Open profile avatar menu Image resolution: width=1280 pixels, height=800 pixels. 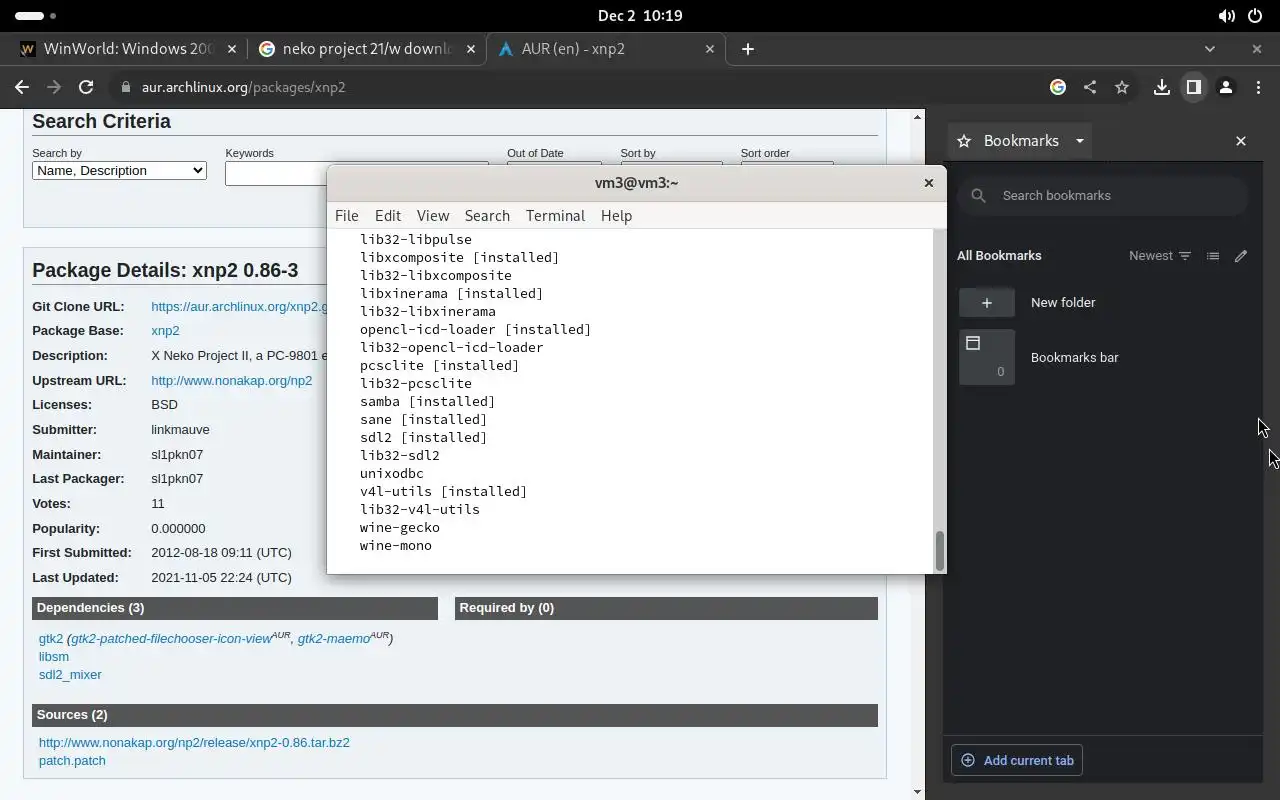[1226, 87]
